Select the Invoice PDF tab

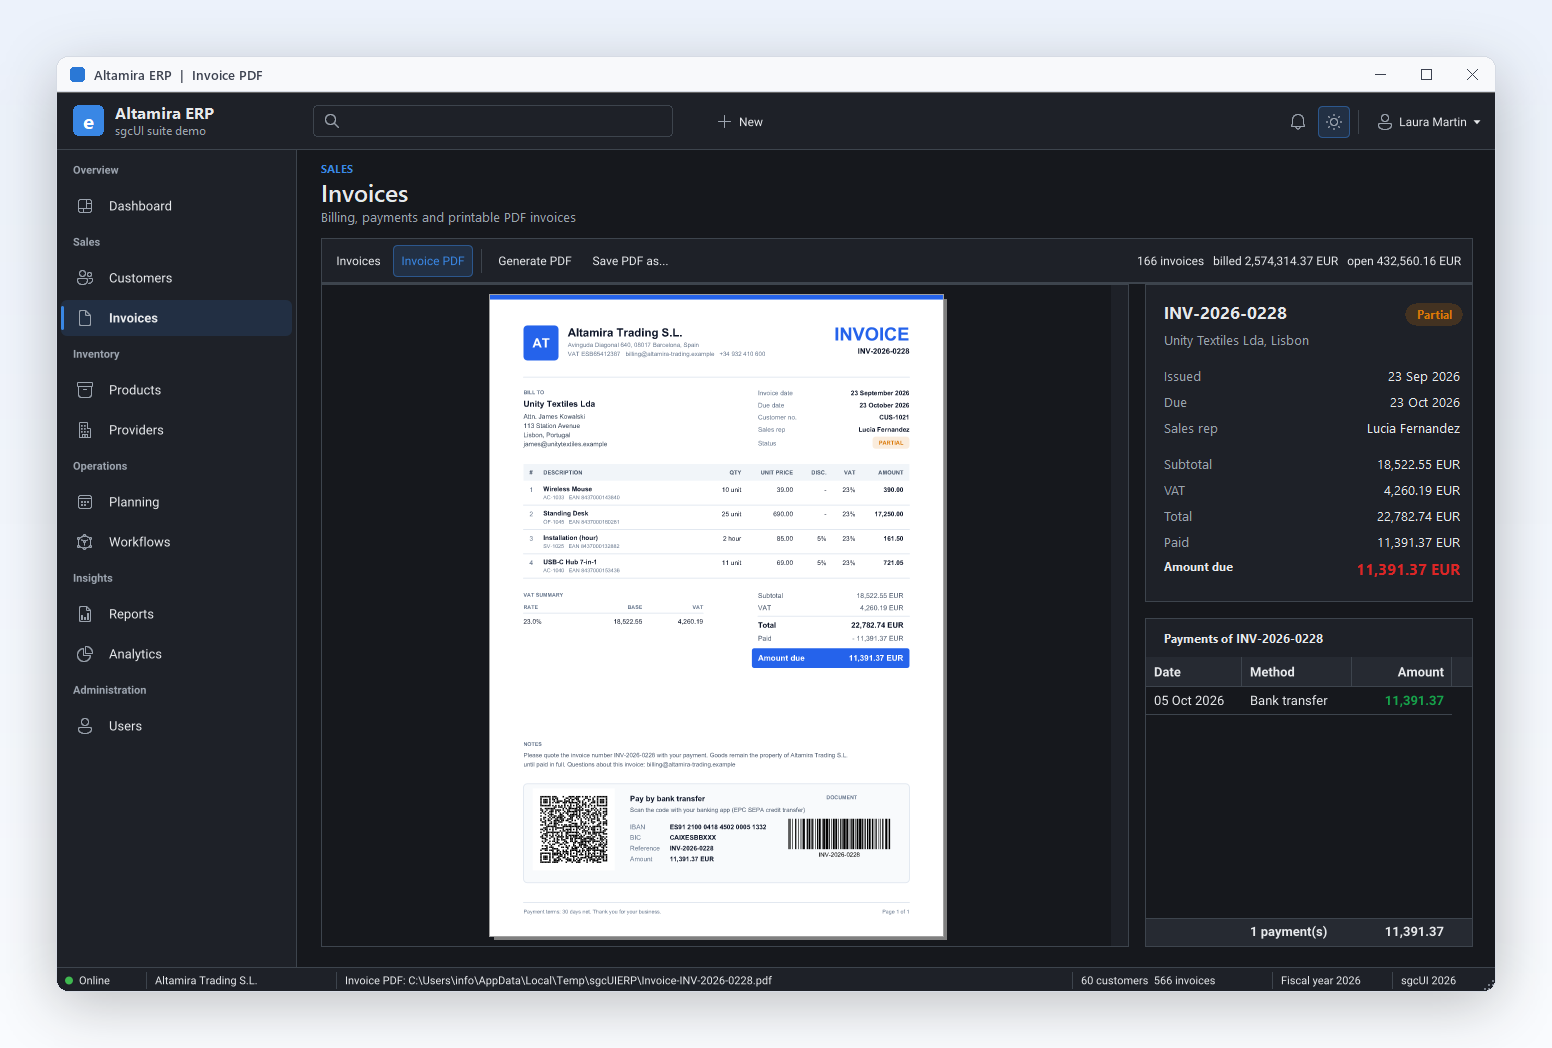[x=433, y=261]
